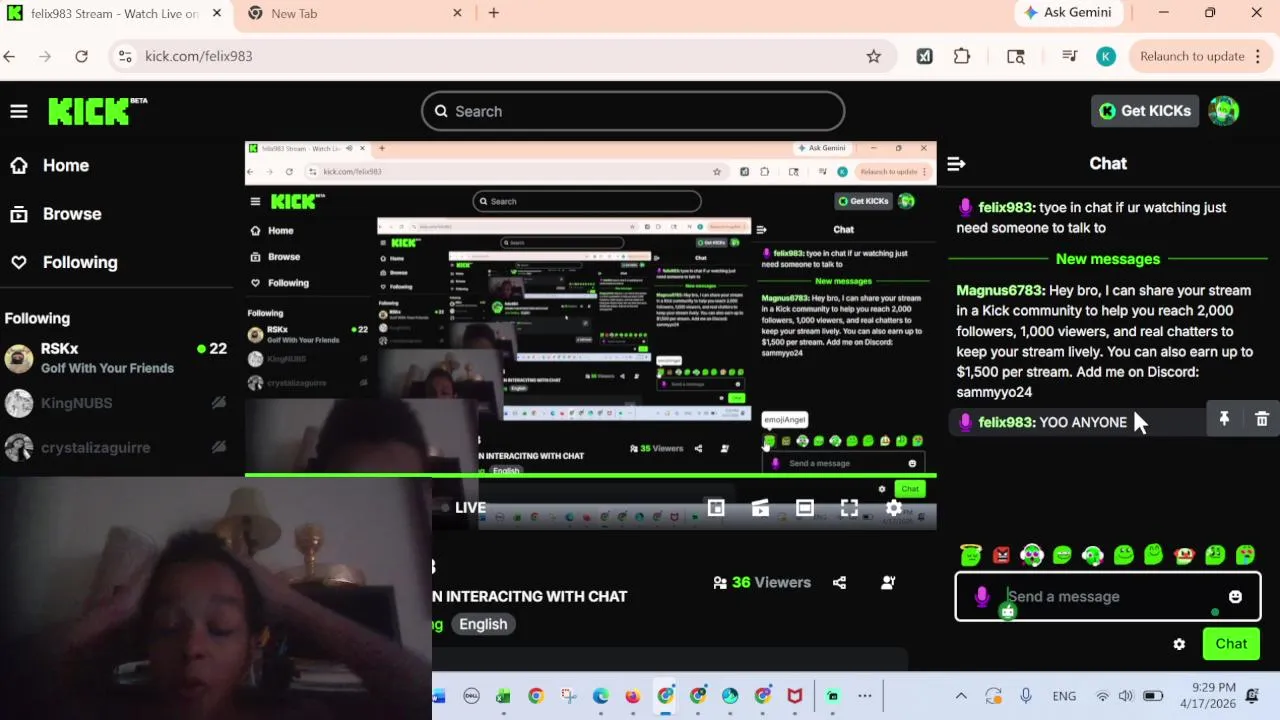The width and height of the screenshot is (1280, 720).
Task: Open the emoji picker in message box
Action: pos(1235,596)
